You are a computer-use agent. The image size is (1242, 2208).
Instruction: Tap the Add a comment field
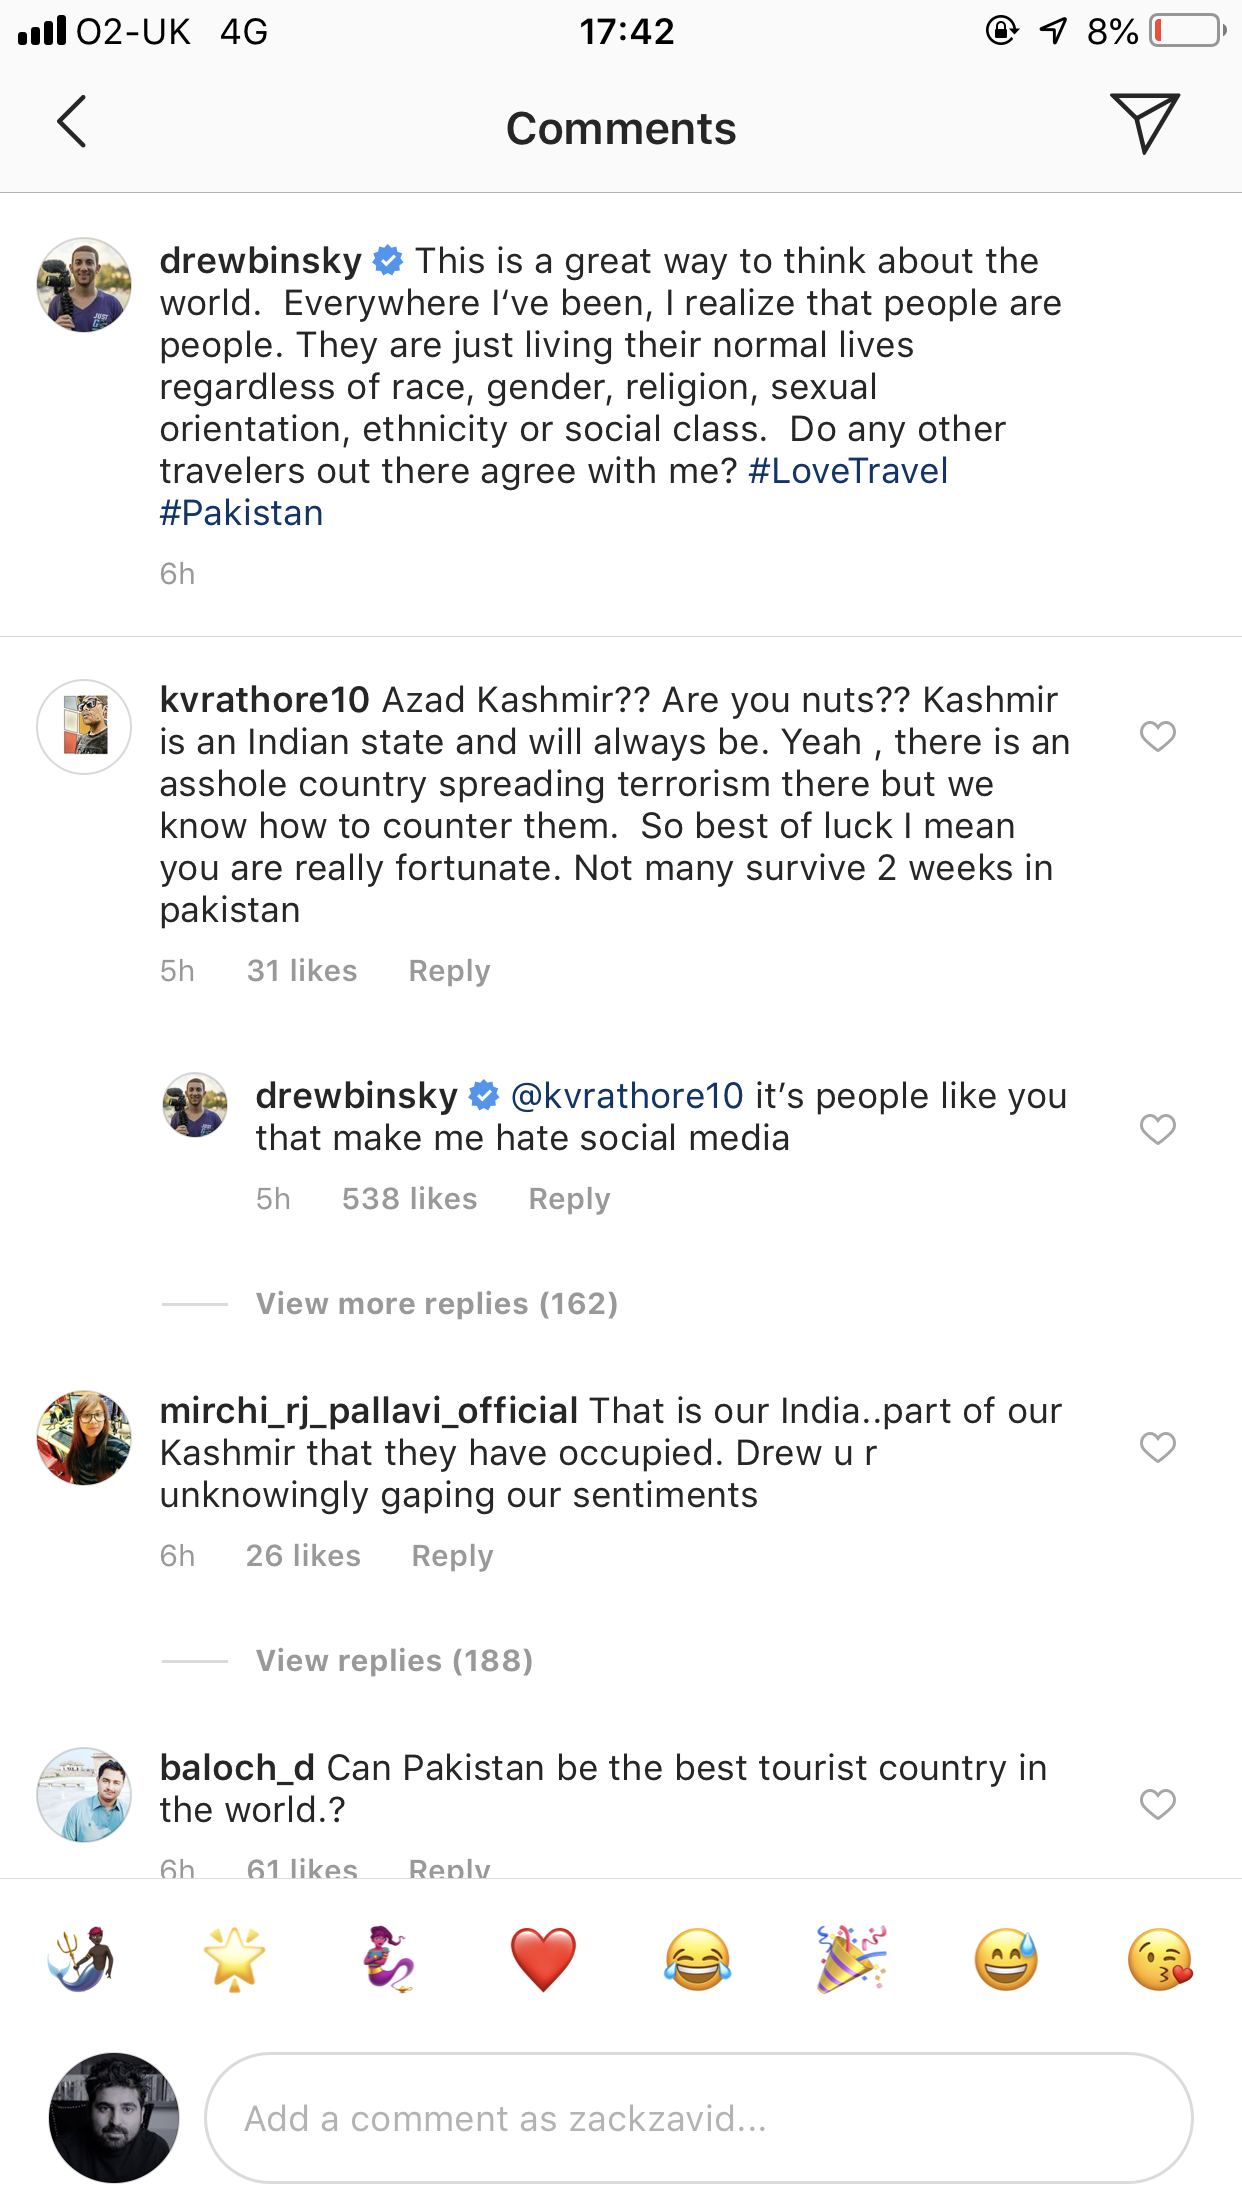tap(698, 2118)
